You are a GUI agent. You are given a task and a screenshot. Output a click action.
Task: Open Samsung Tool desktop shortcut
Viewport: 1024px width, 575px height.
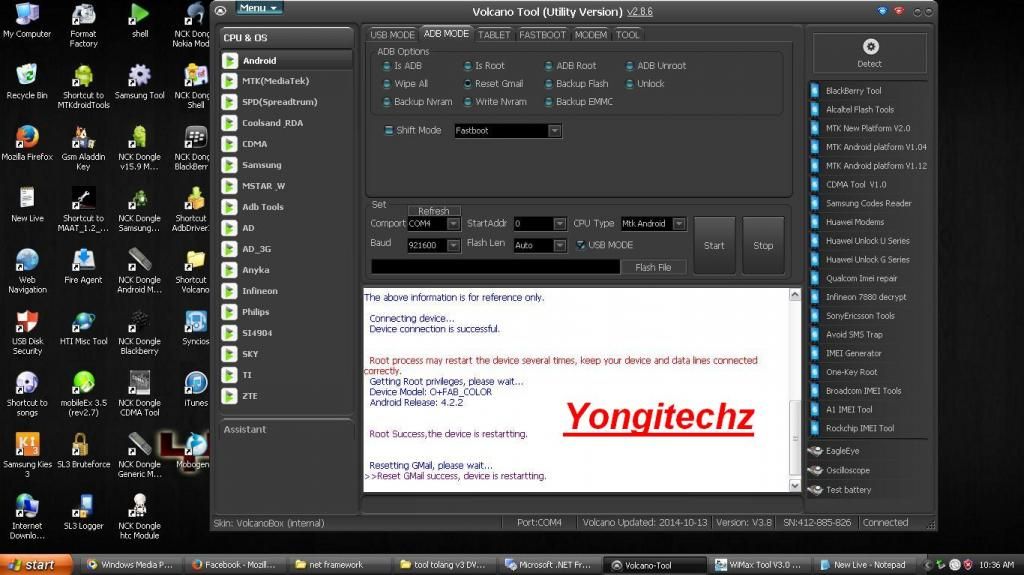[139, 82]
